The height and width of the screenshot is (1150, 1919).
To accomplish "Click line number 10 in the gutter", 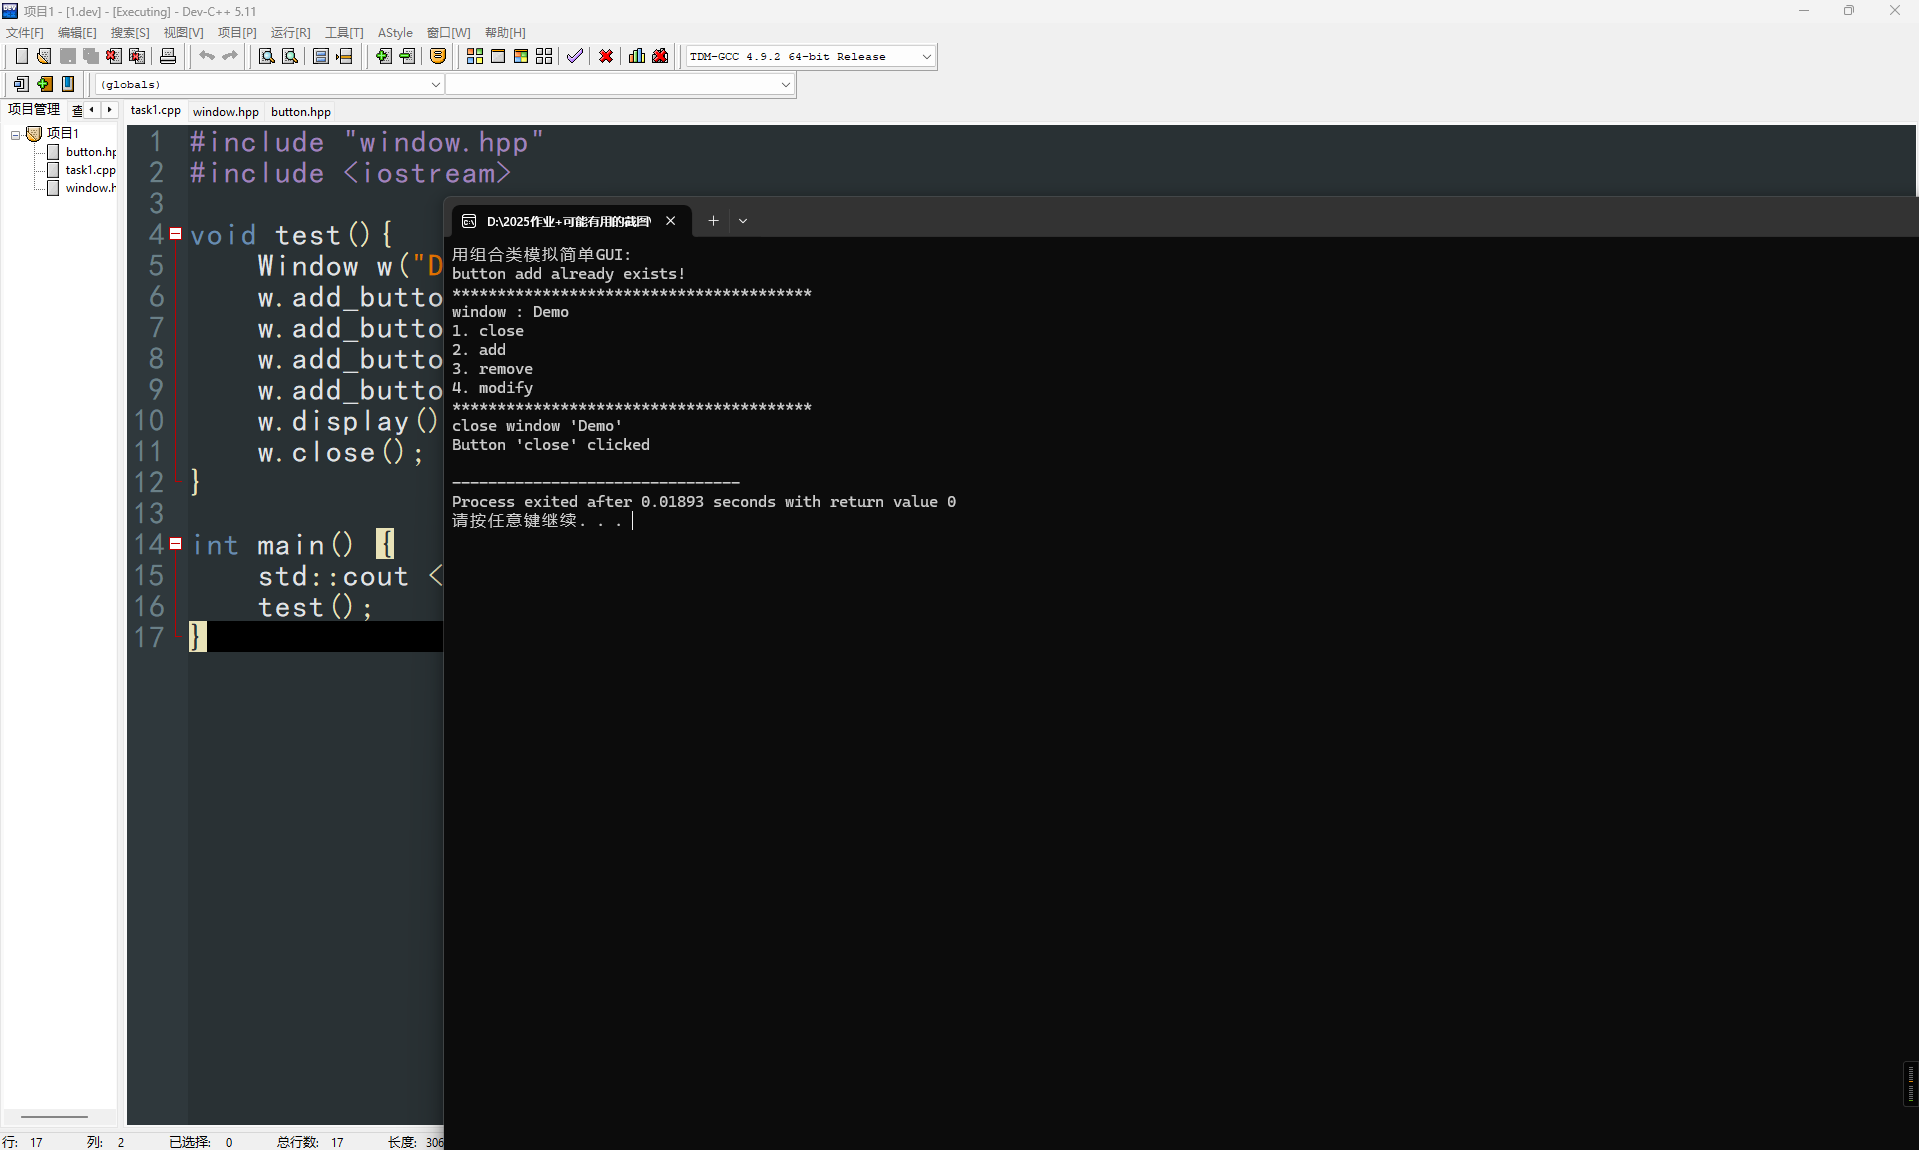I will 149,421.
